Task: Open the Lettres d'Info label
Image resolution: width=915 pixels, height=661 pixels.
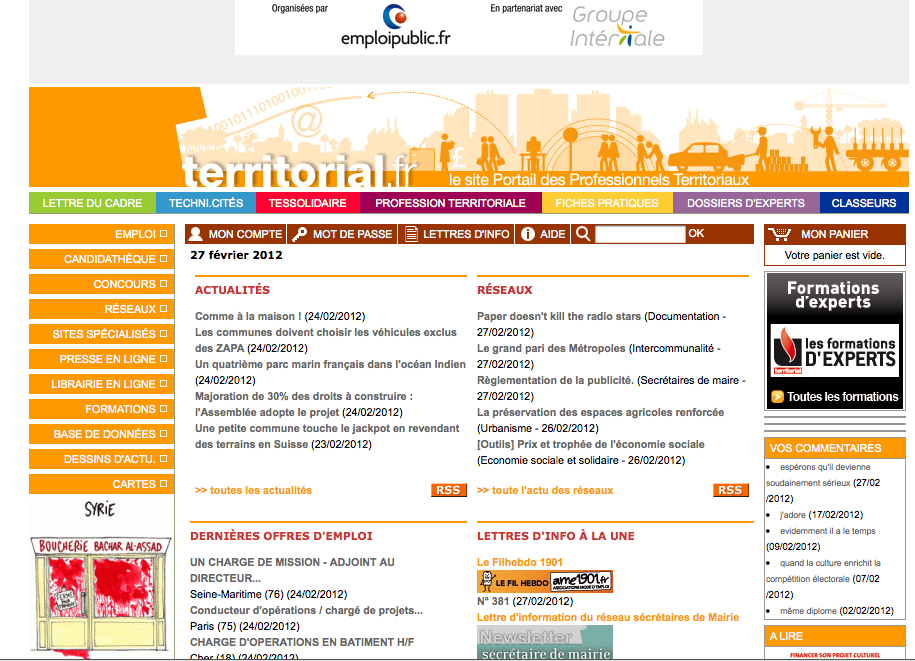Action: (x=466, y=234)
